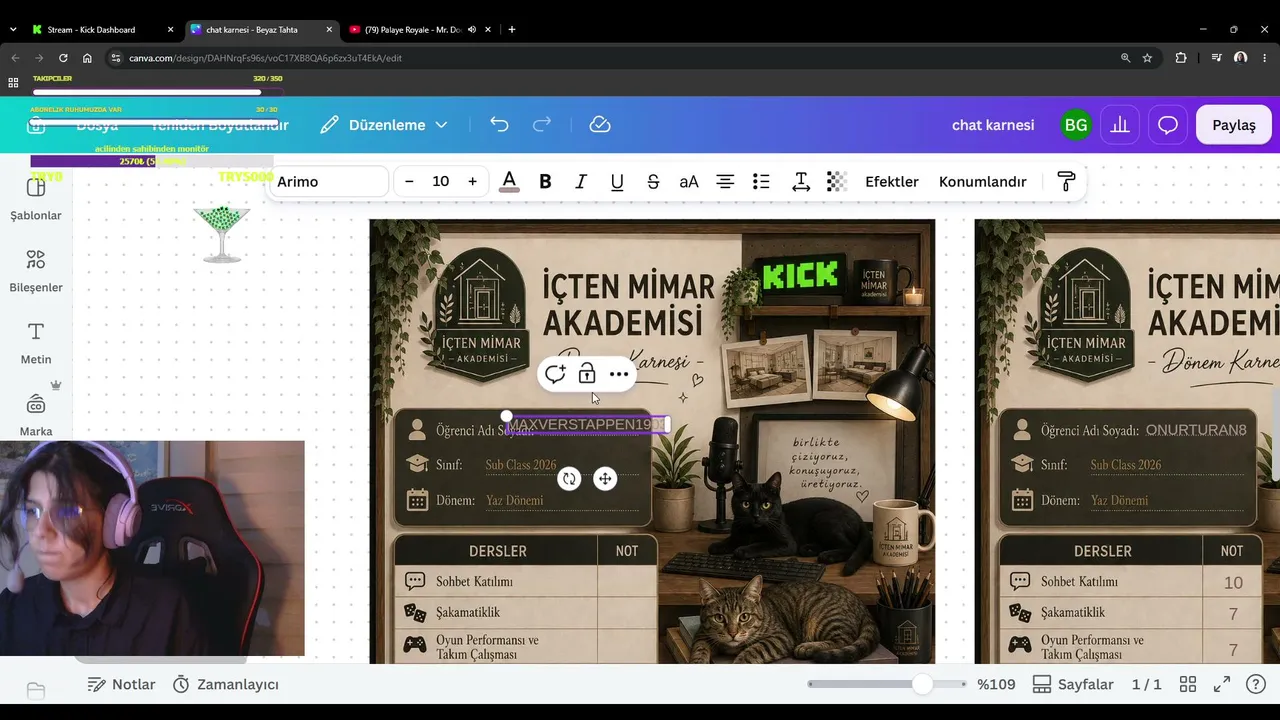Open the browser apps grid shortcut
This screenshot has width=1280, height=720.
(x=13, y=83)
